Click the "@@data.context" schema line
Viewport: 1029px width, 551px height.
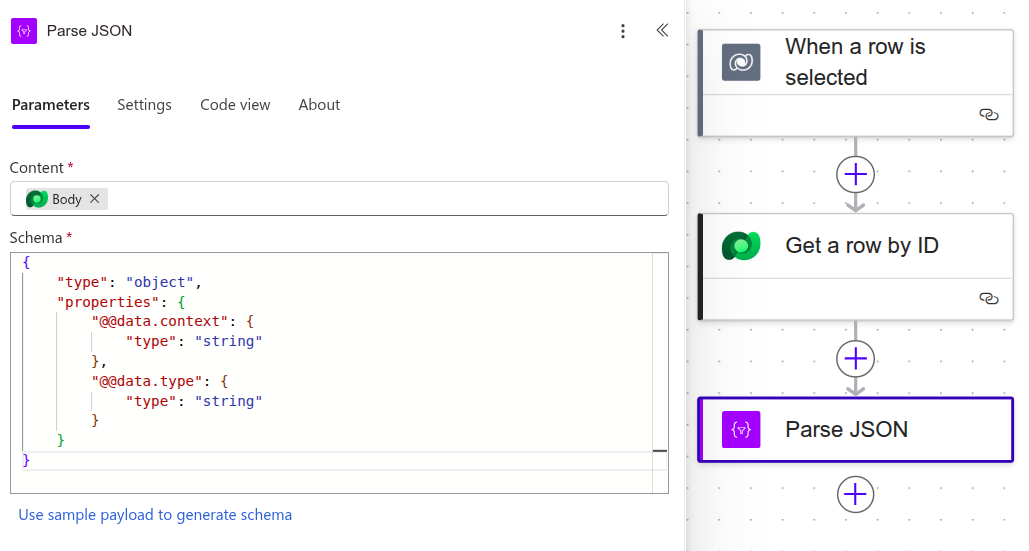point(173,321)
